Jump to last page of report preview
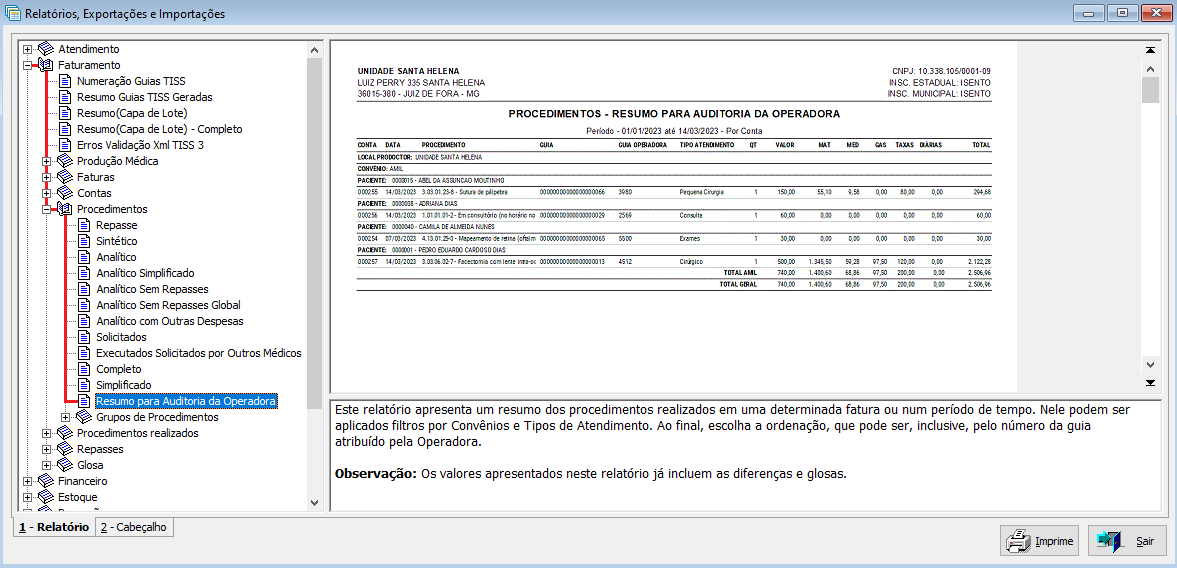Screen dimensions: 1177x568 point(1149,383)
